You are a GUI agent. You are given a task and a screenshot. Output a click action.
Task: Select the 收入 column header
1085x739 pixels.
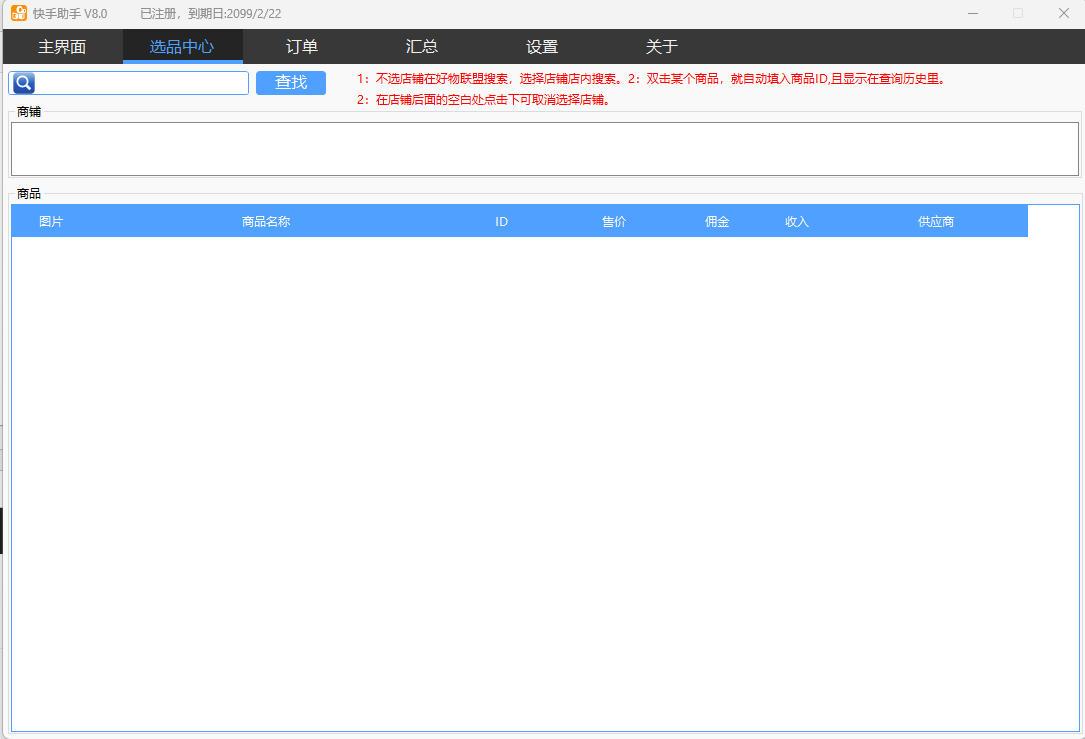coord(797,221)
